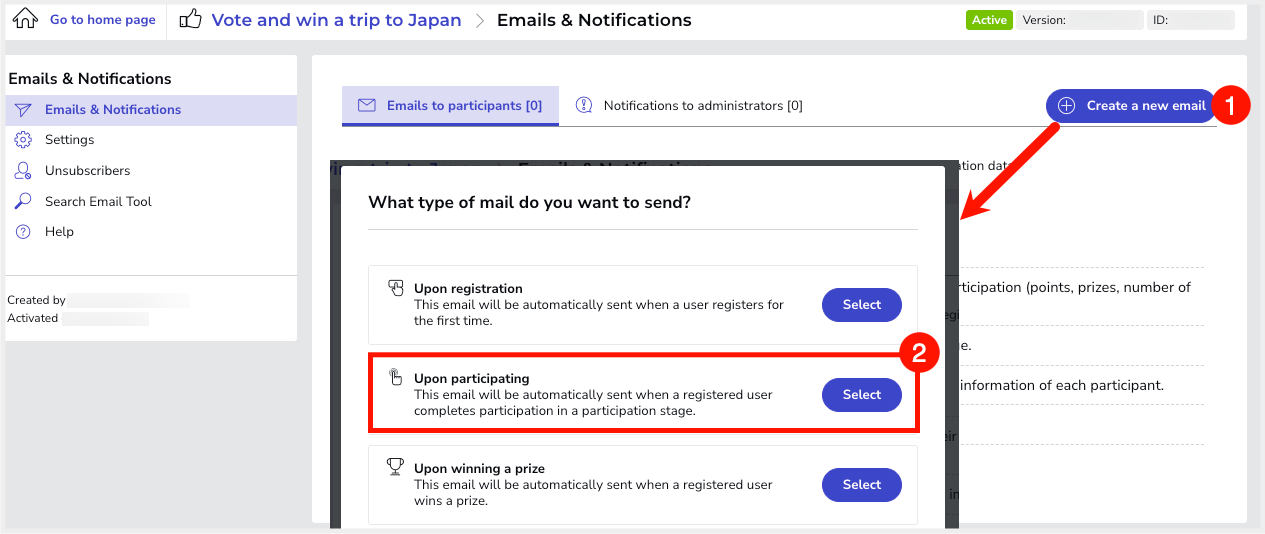The width and height of the screenshot is (1265, 534).
Task: Click the Unsubscribers person icon
Action: (x=24, y=171)
